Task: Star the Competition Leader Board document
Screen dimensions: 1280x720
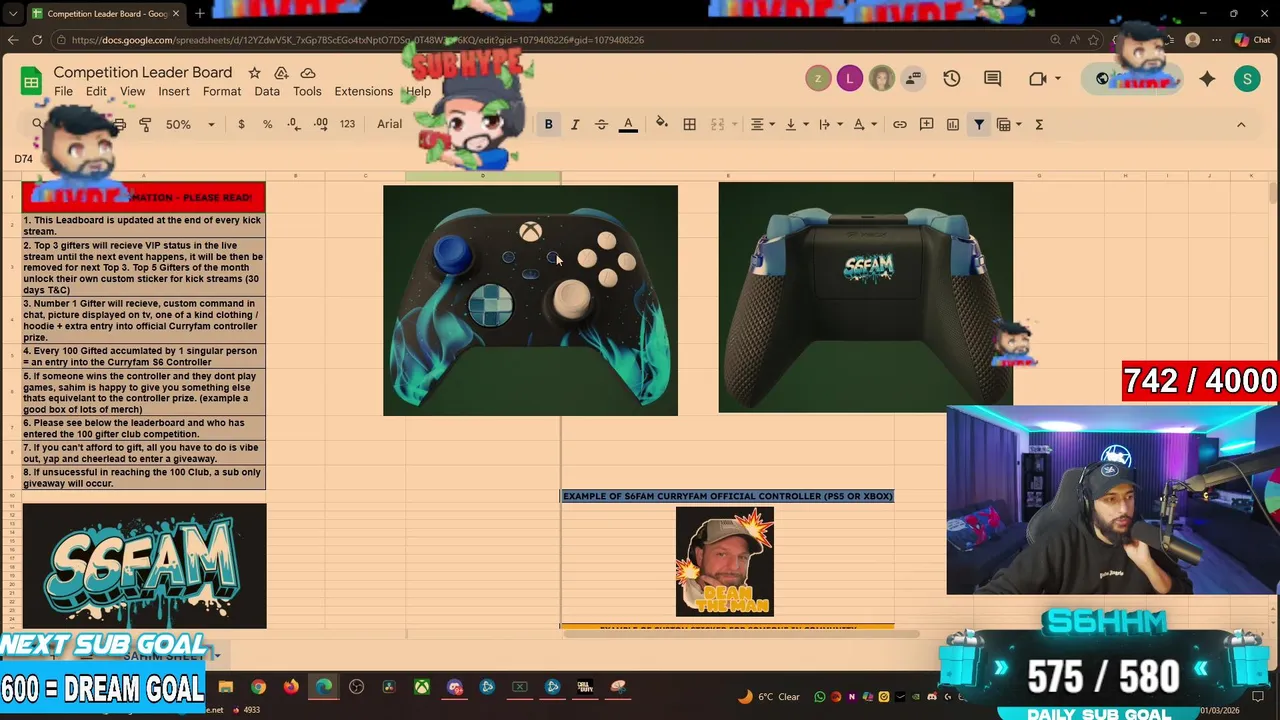Action: coord(254,73)
